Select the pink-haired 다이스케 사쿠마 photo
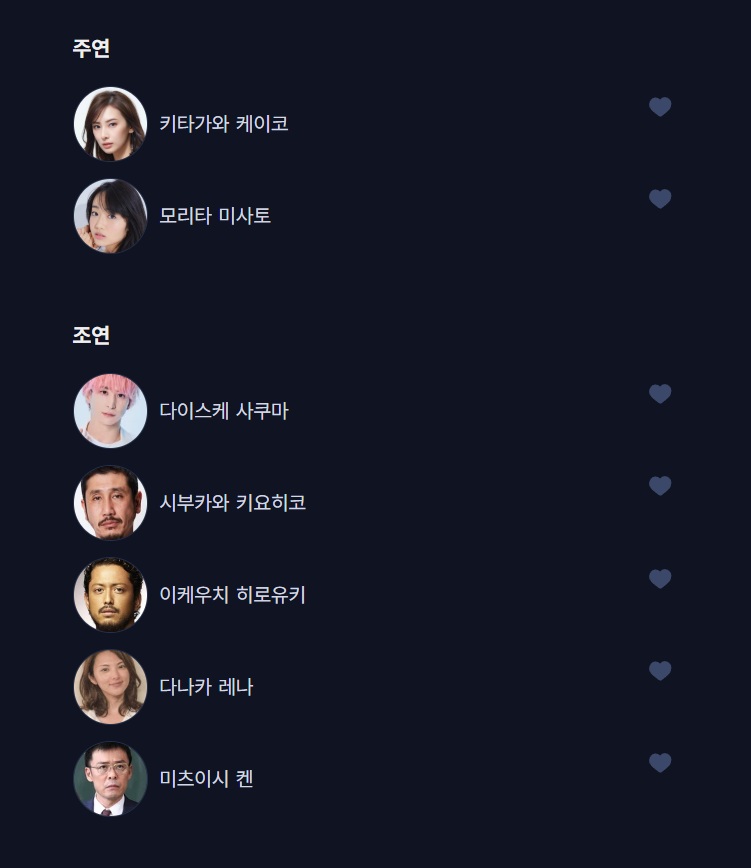This screenshot has width=751, height=868. click(x=110, y=411)
